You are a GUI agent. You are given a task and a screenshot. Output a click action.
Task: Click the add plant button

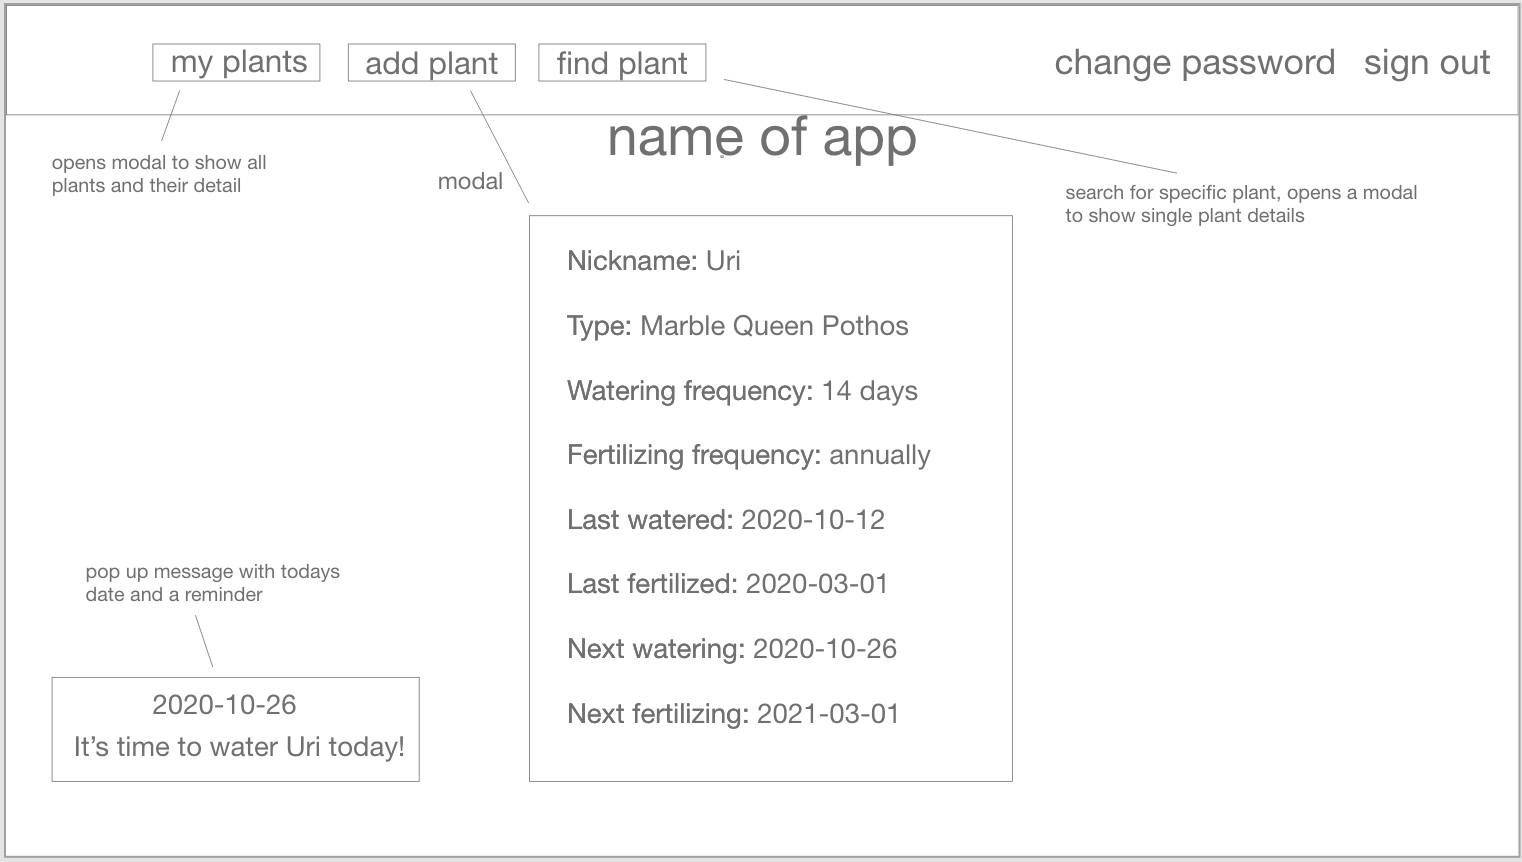click(x=431, y=63)
